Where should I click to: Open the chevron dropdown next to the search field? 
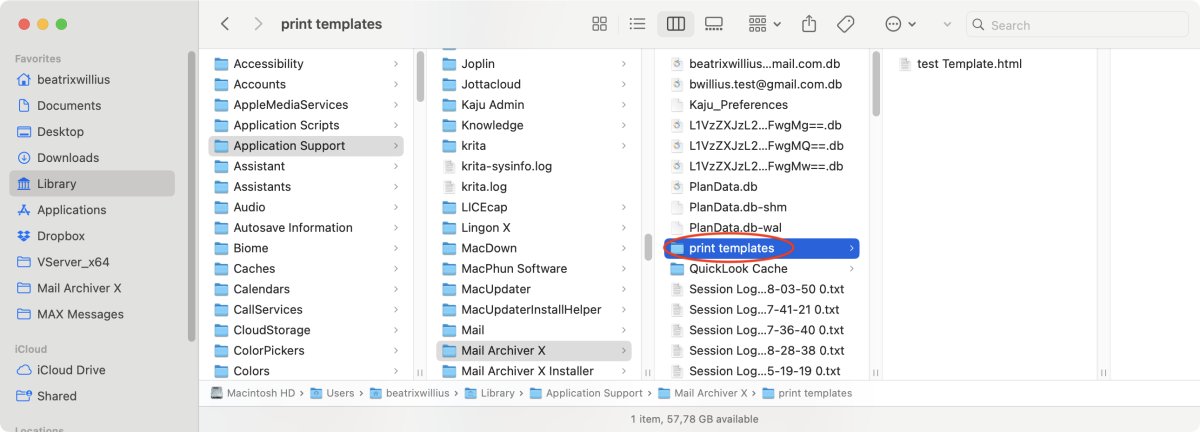pos(947,24)
